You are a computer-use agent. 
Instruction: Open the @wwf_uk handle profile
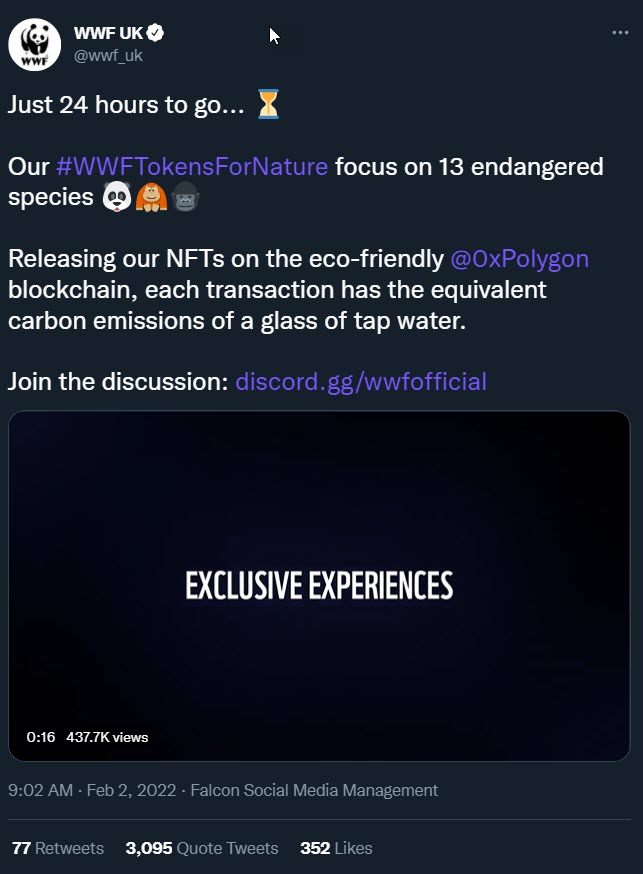(x=108, y=56)
